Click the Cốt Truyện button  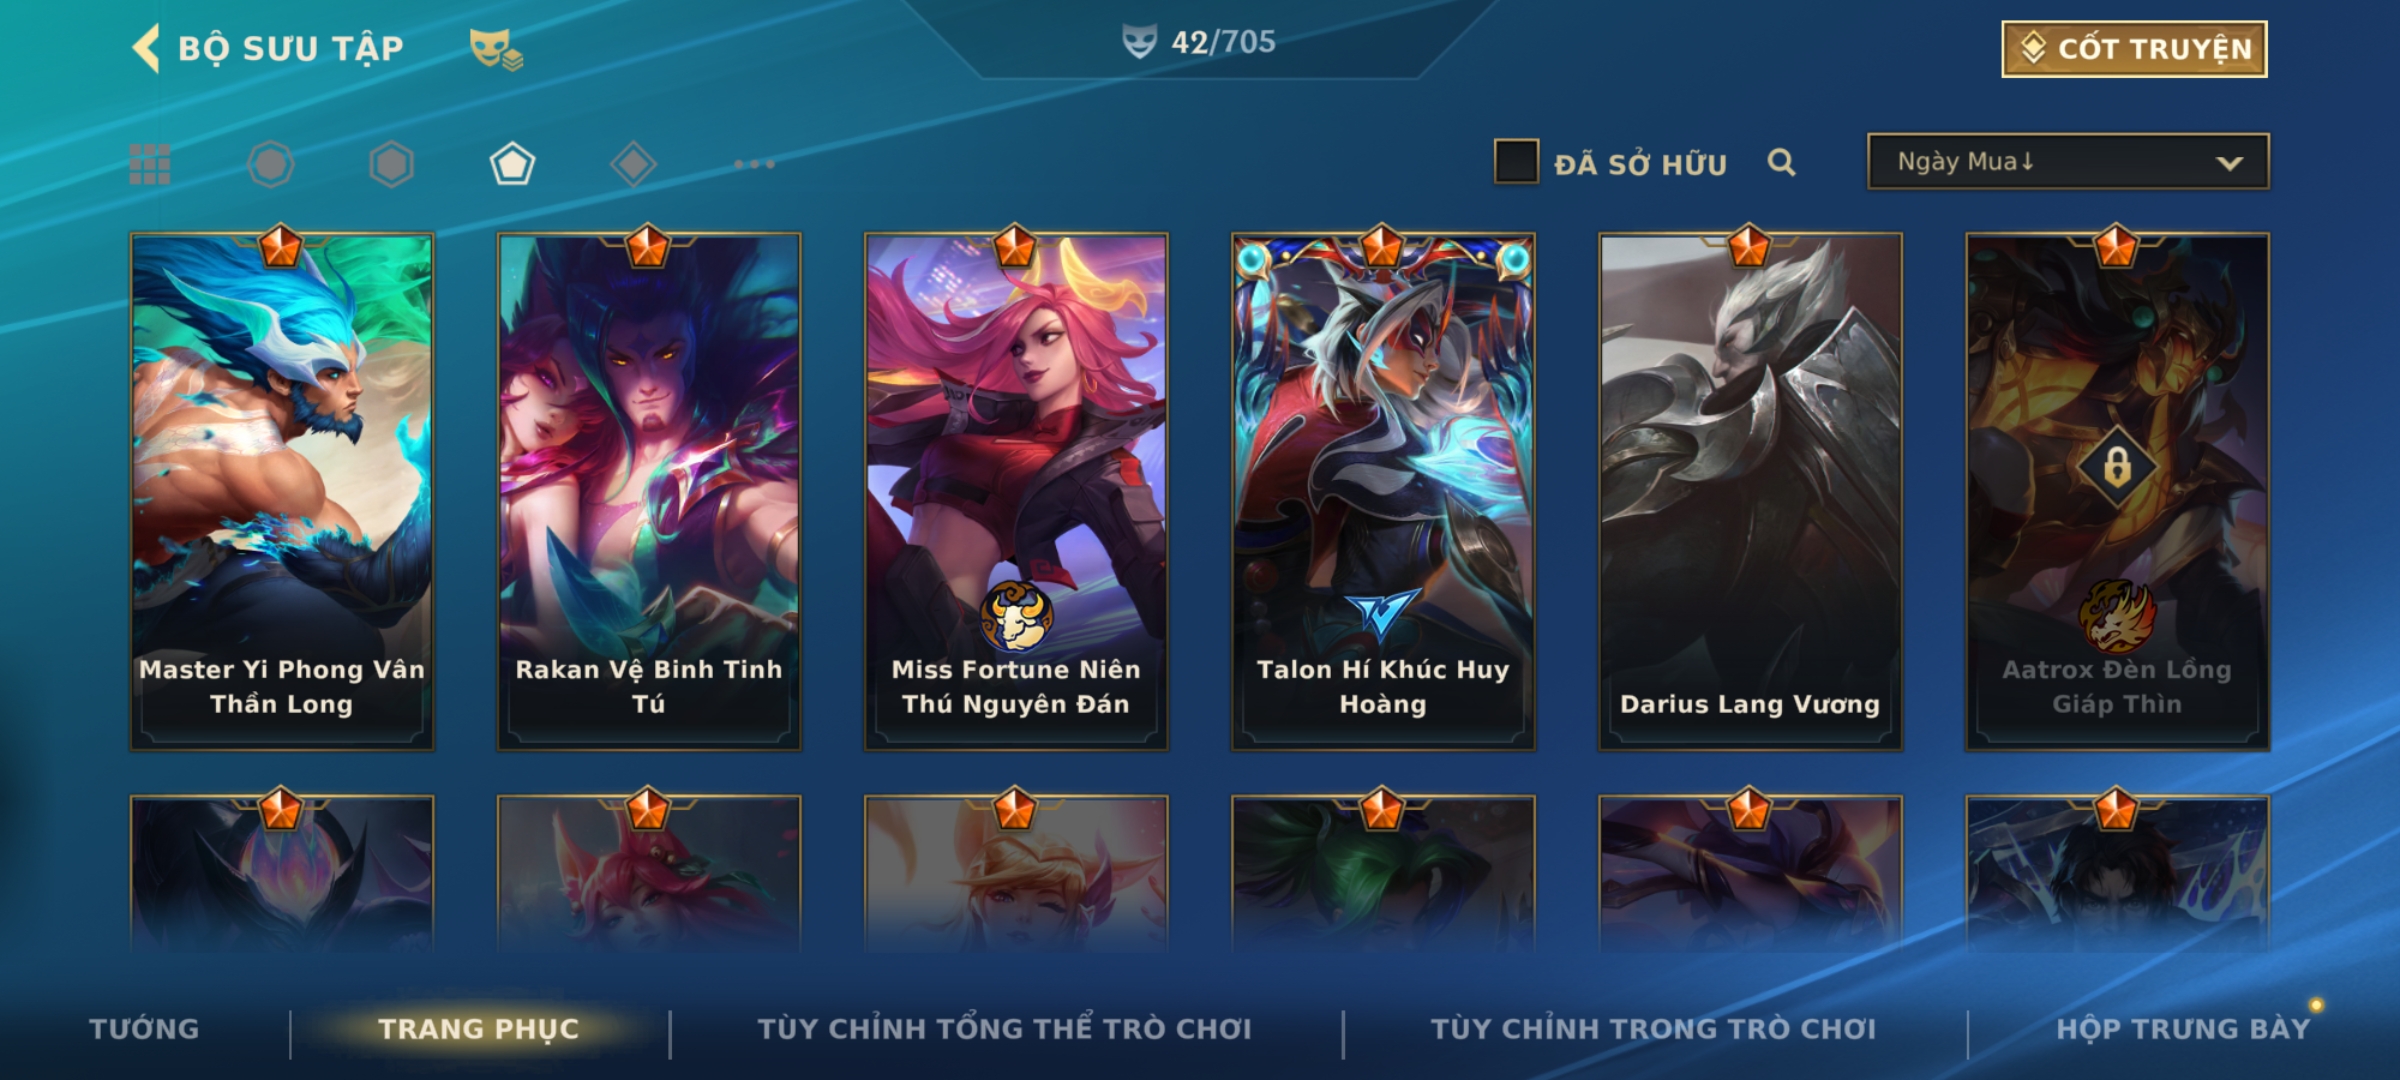[x=2134, y=49]
